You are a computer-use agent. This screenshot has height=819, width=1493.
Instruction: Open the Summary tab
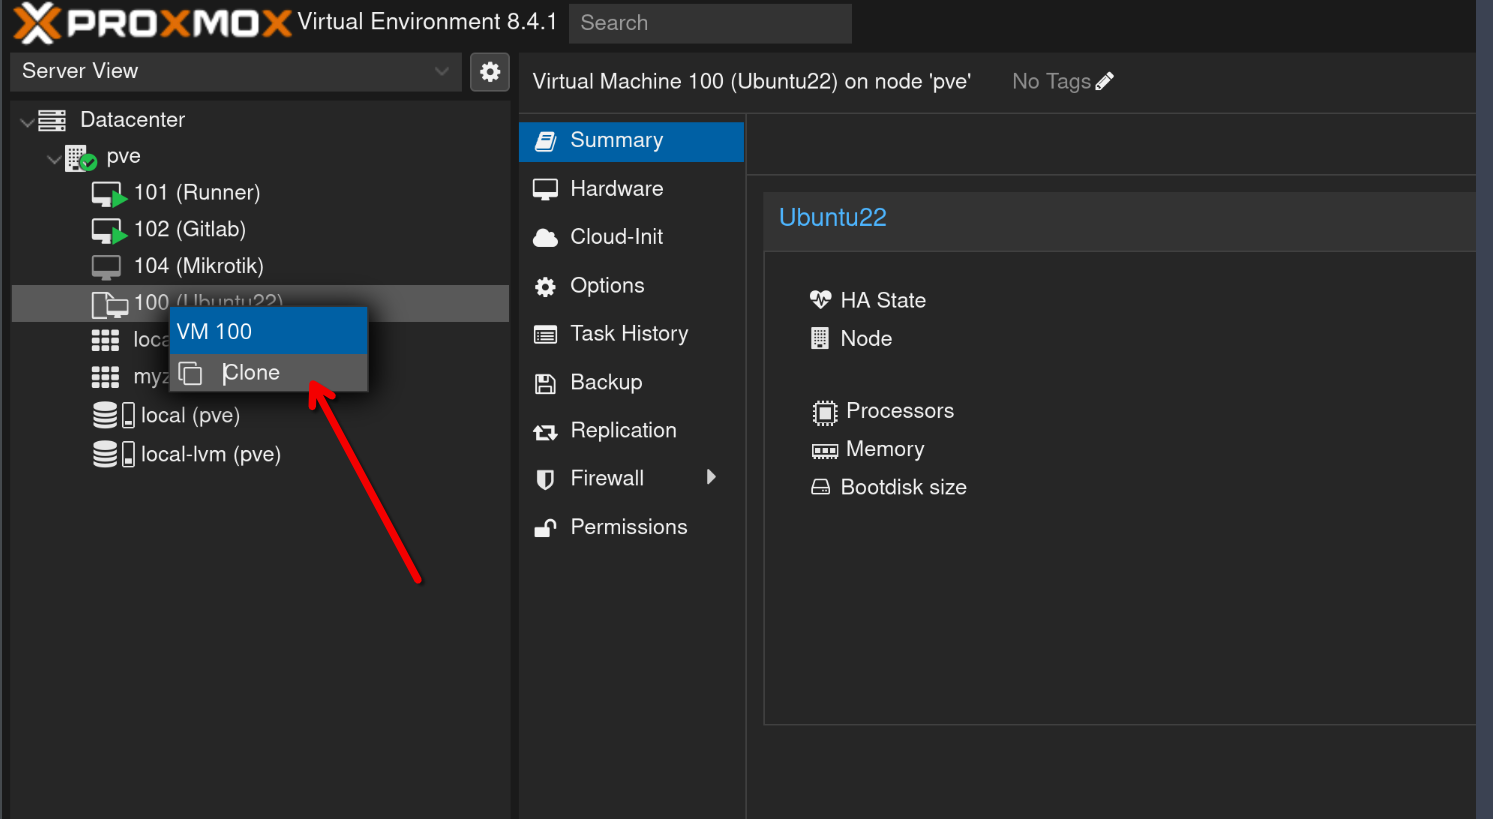tap(631, 141)
